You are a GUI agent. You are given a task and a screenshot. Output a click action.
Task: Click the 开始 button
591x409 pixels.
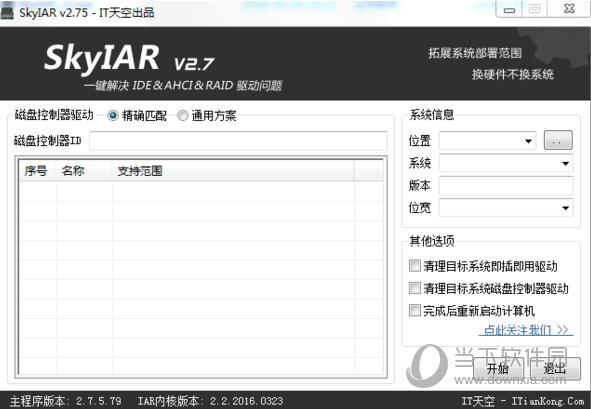point(498,368)
